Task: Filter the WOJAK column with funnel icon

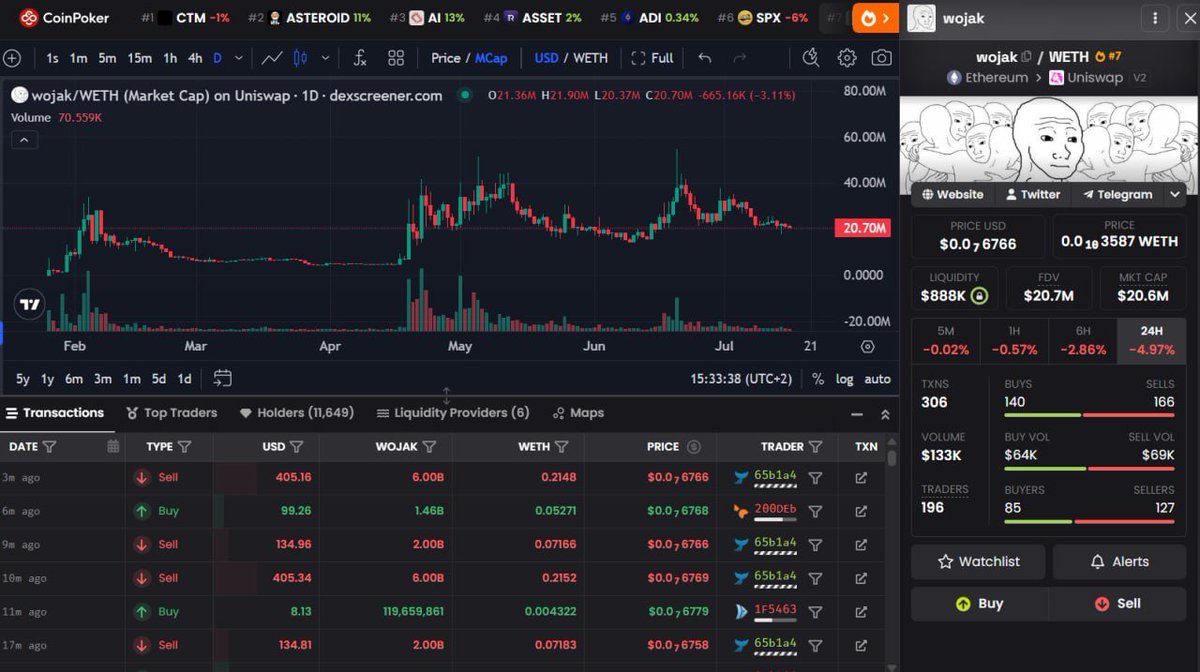Action: tap(430, 446)
